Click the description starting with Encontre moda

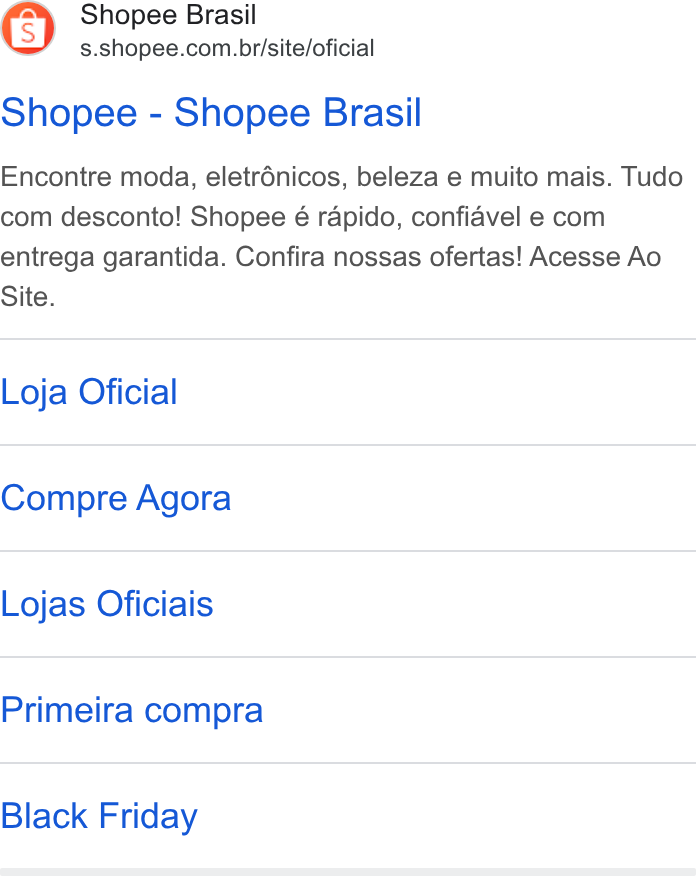click(342, 237)
